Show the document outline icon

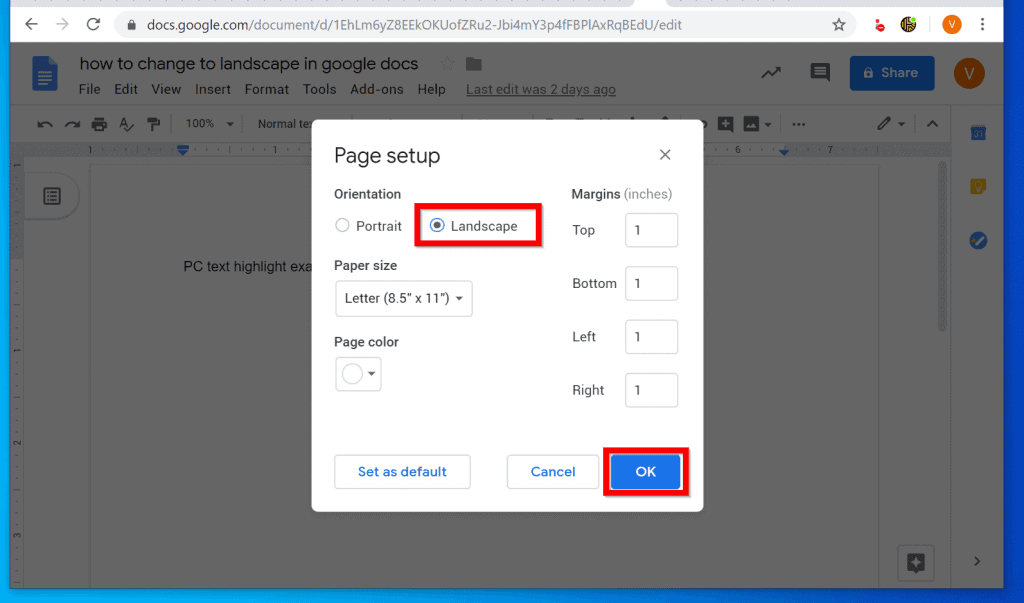pos(52,196)
